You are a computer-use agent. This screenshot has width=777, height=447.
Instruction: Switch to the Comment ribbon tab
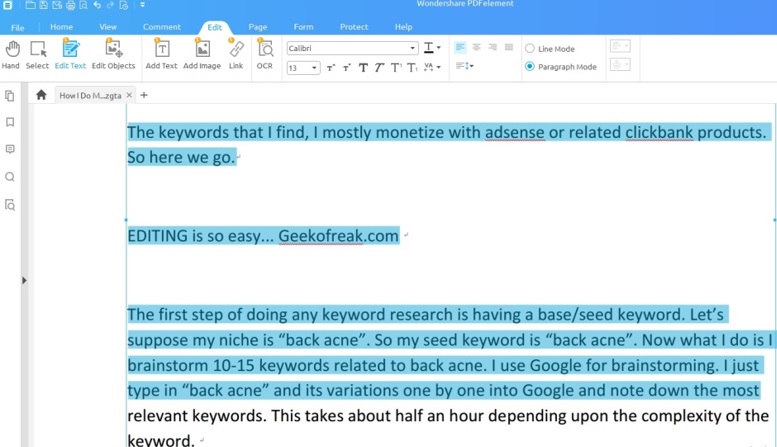click(162, 27)
